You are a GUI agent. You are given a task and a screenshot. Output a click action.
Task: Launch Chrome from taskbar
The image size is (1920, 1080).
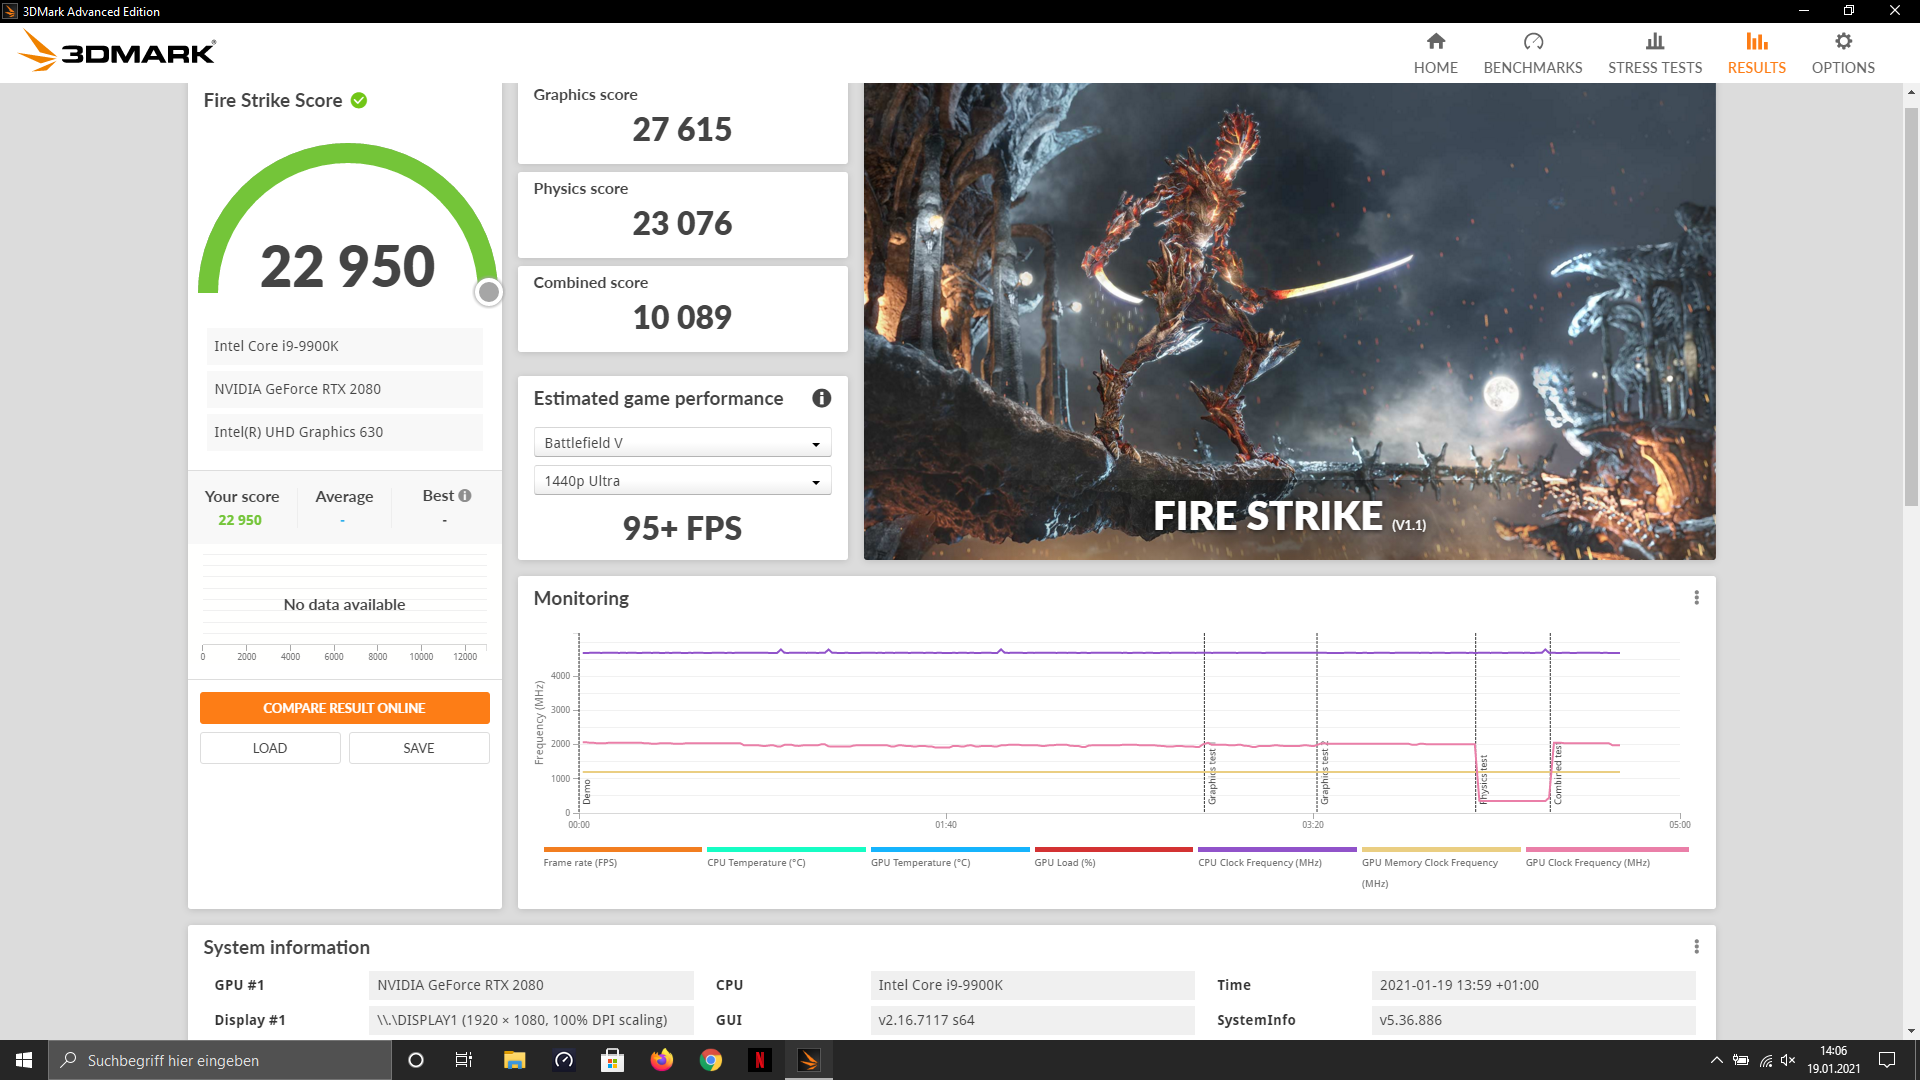coord(710,1060)
